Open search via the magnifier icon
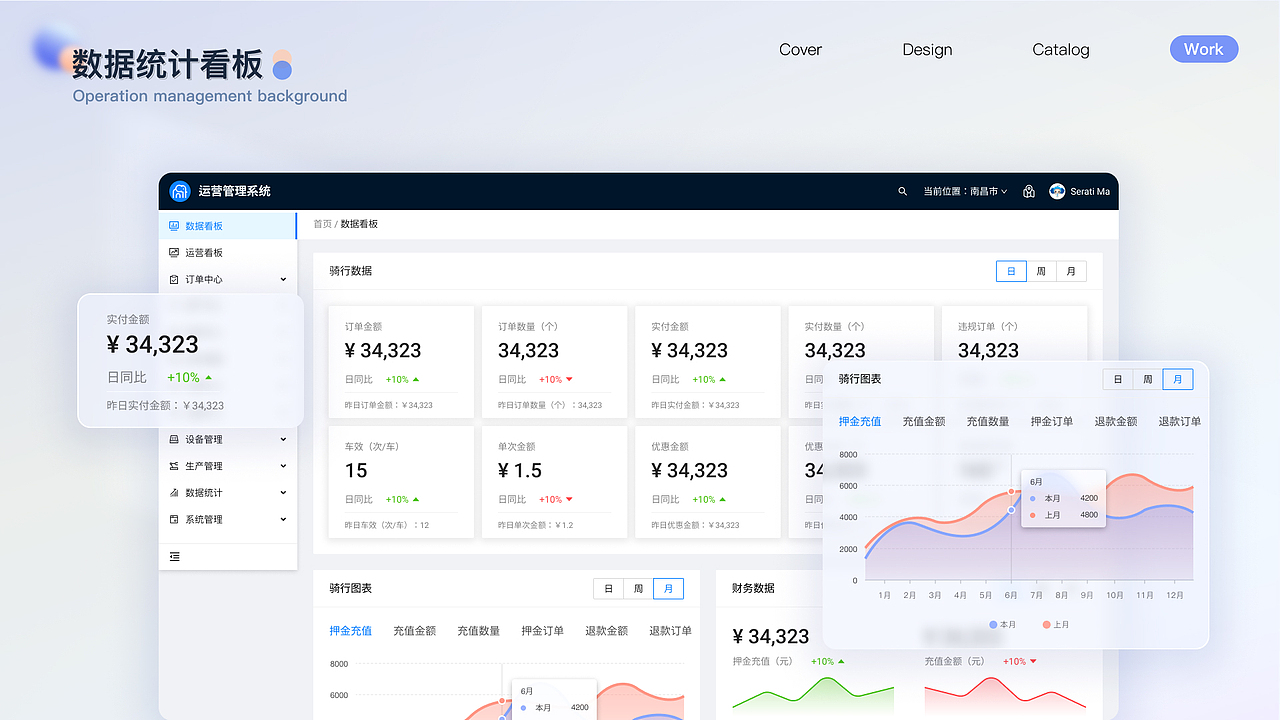 [903, 191]
